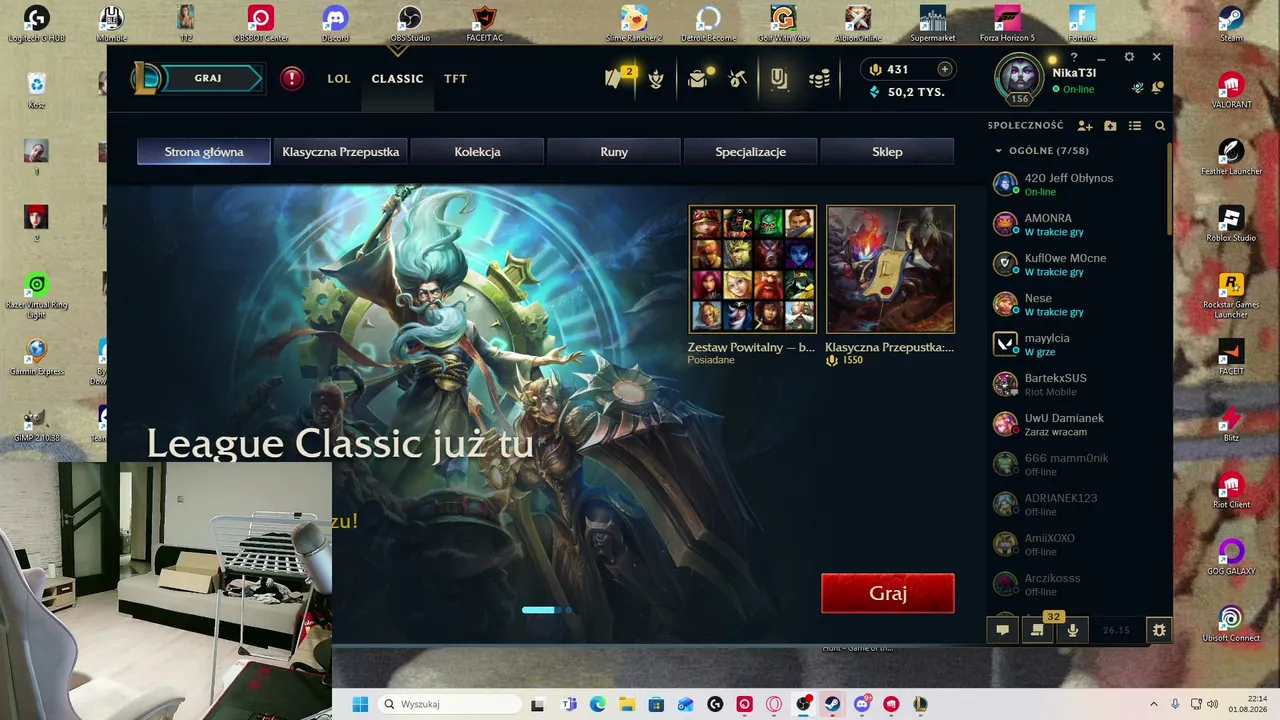This screenshot has width=1280, height=720.
Task: Click the red alert exclamation icon
Action: click(x=292, y=78)
